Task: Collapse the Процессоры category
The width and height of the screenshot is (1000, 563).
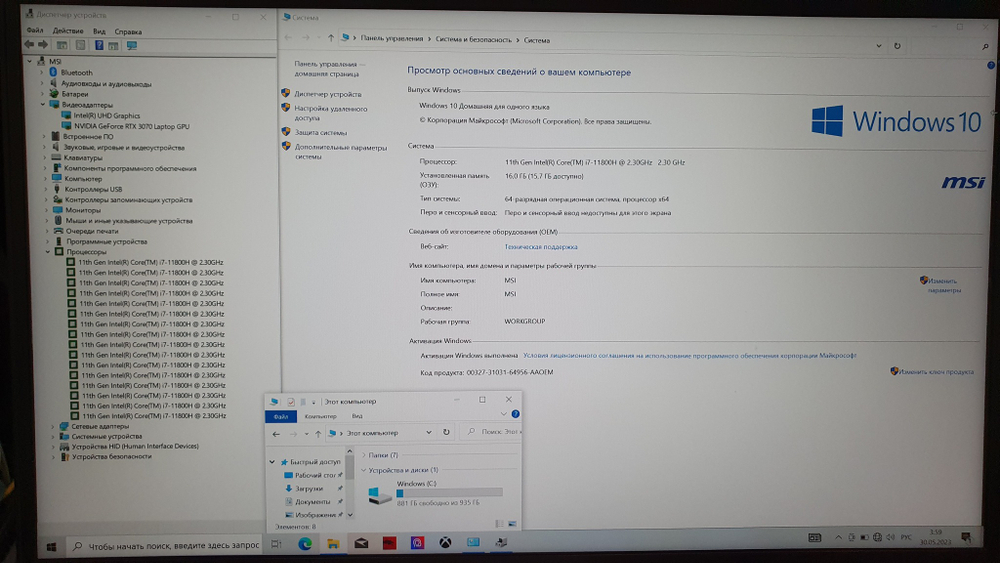Action: click(48, 252)
